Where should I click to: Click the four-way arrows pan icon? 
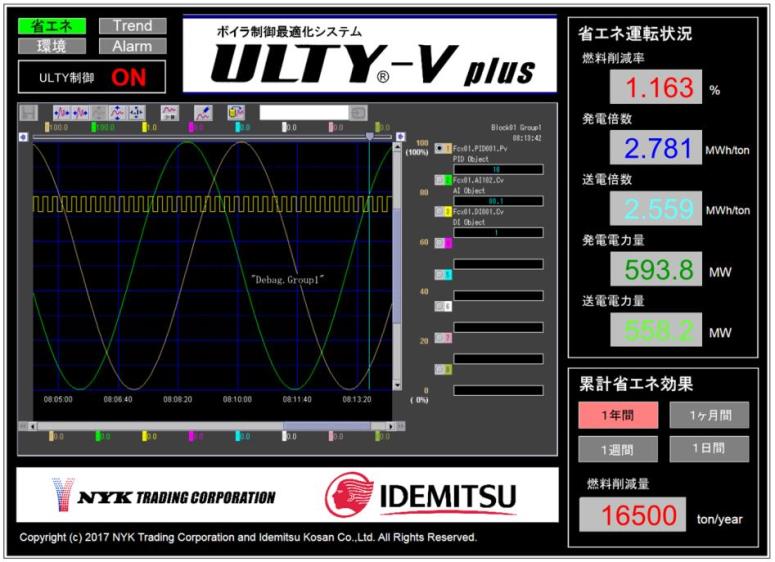tap(137, 113)
